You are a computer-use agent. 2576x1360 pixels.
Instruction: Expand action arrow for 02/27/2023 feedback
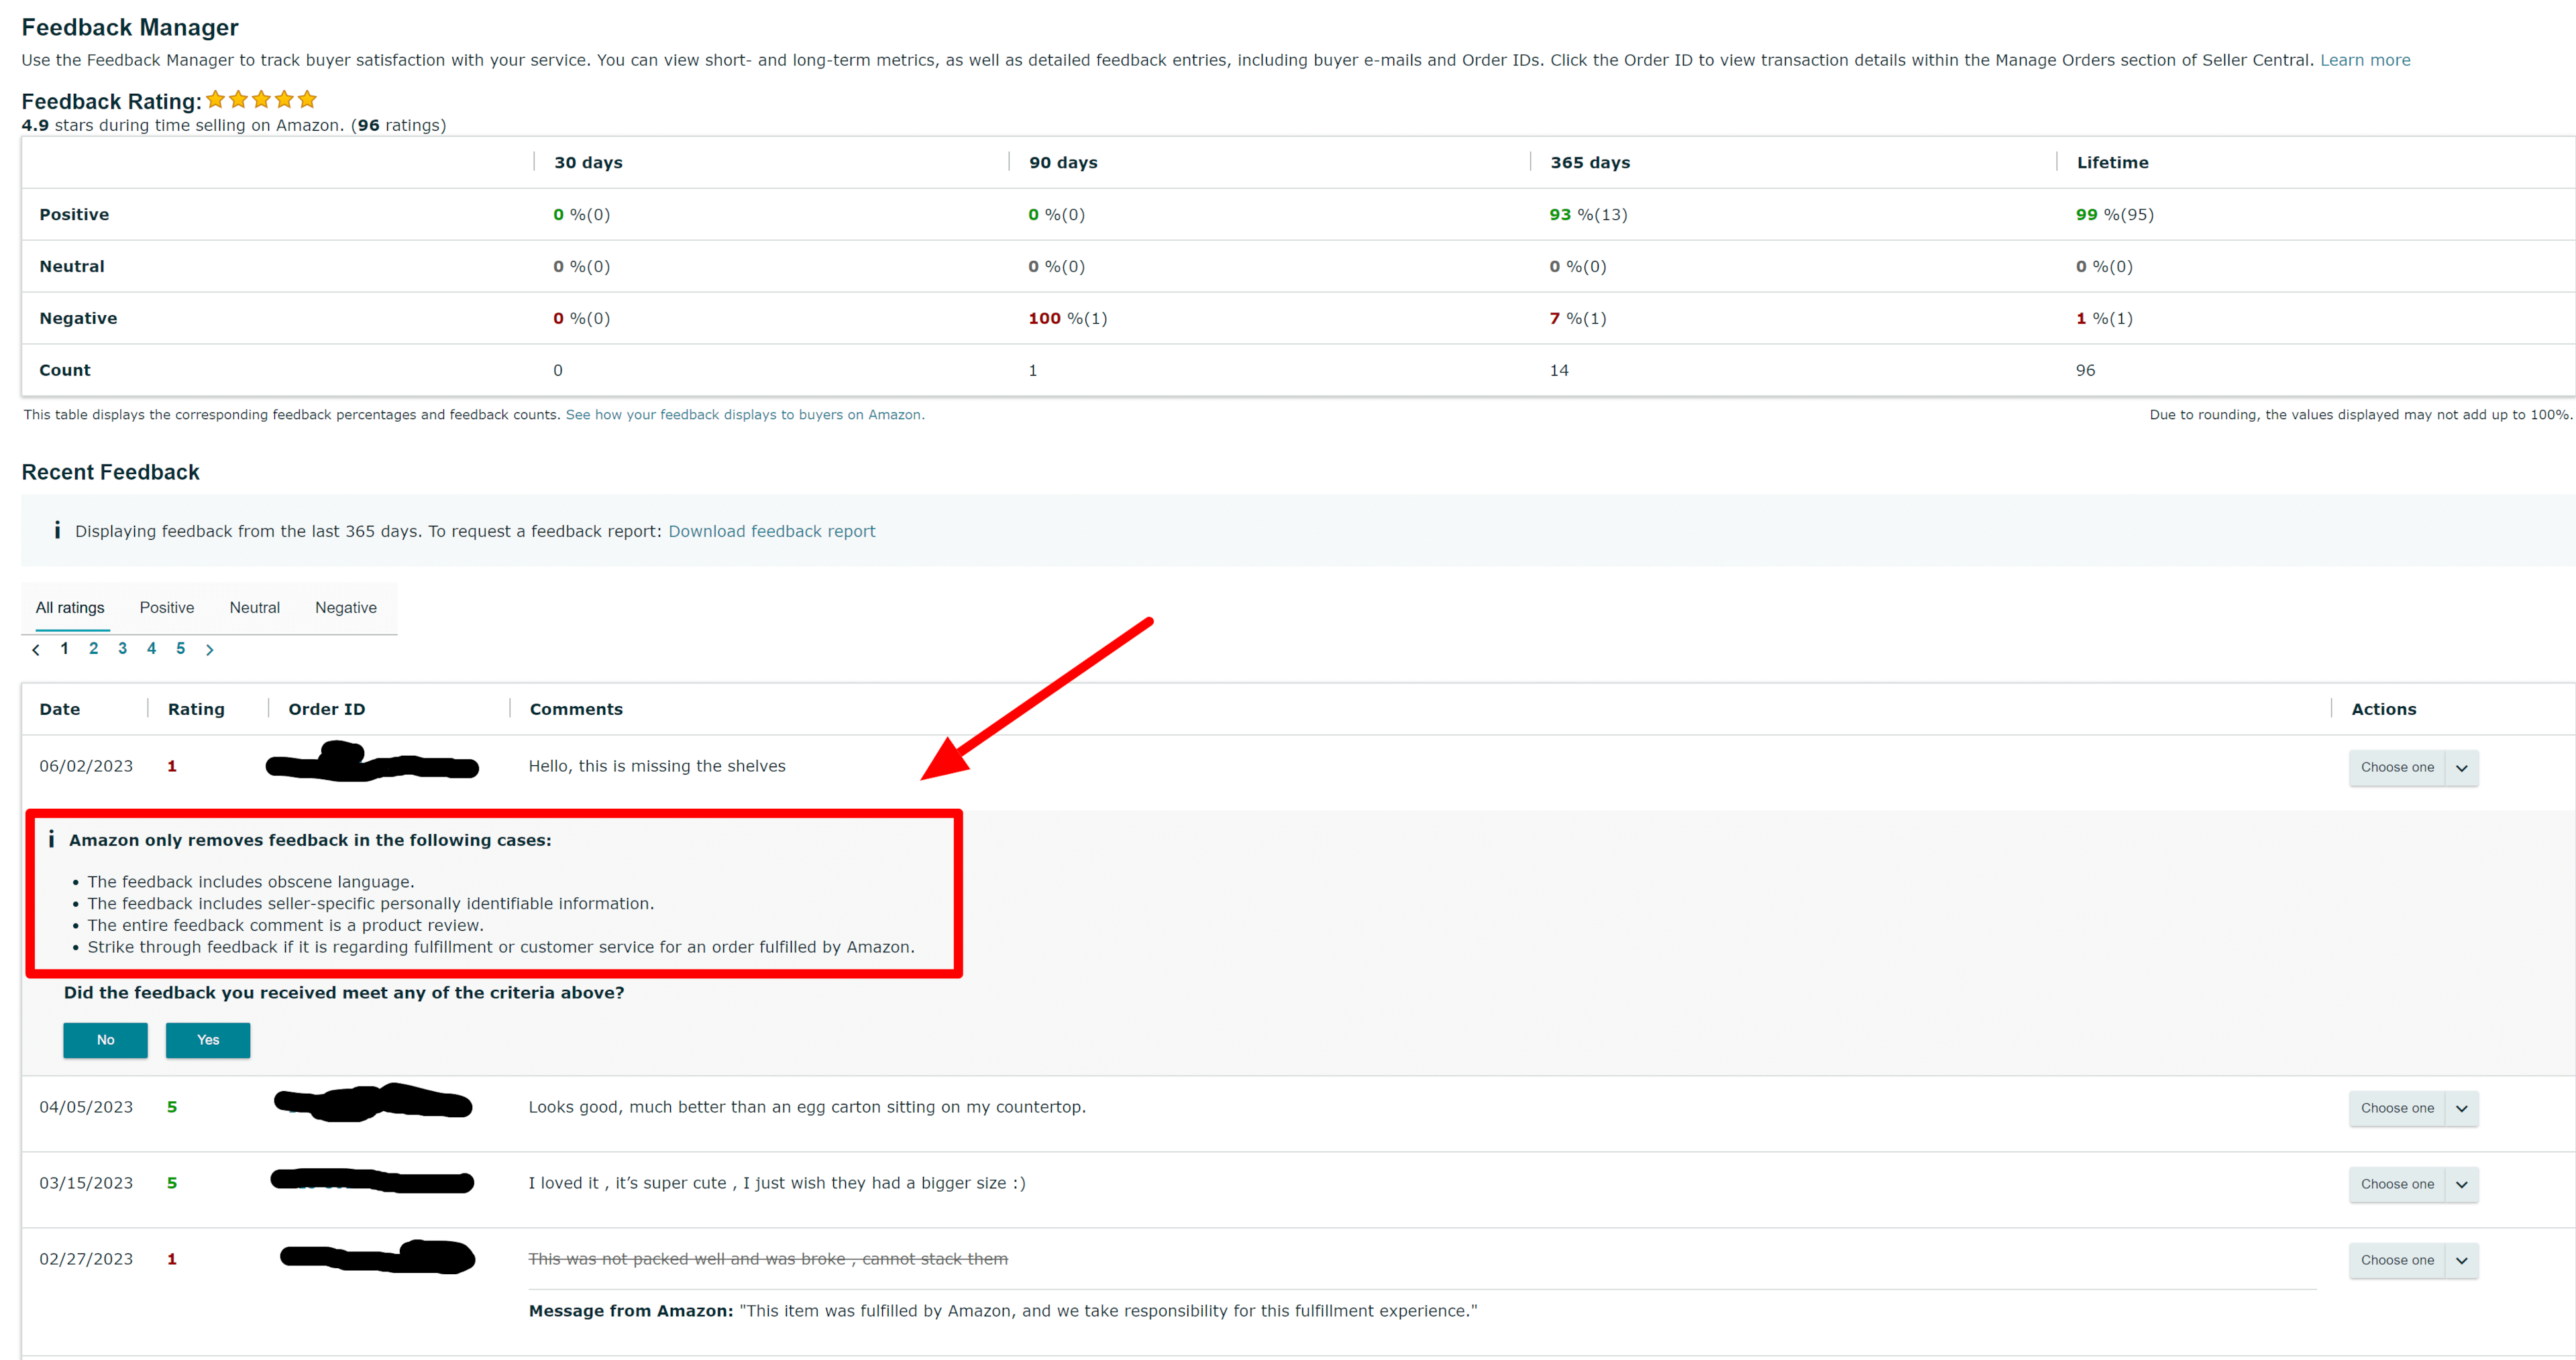click(x=2461, y=1260)
